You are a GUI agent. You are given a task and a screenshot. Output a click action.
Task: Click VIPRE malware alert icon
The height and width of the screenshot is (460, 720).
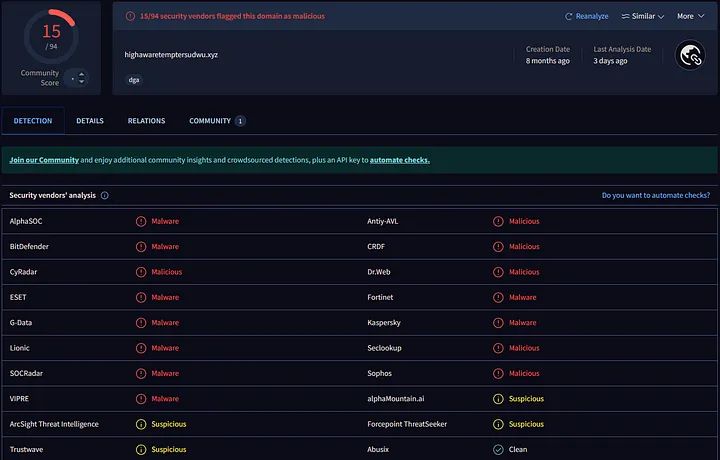point(141,399)
